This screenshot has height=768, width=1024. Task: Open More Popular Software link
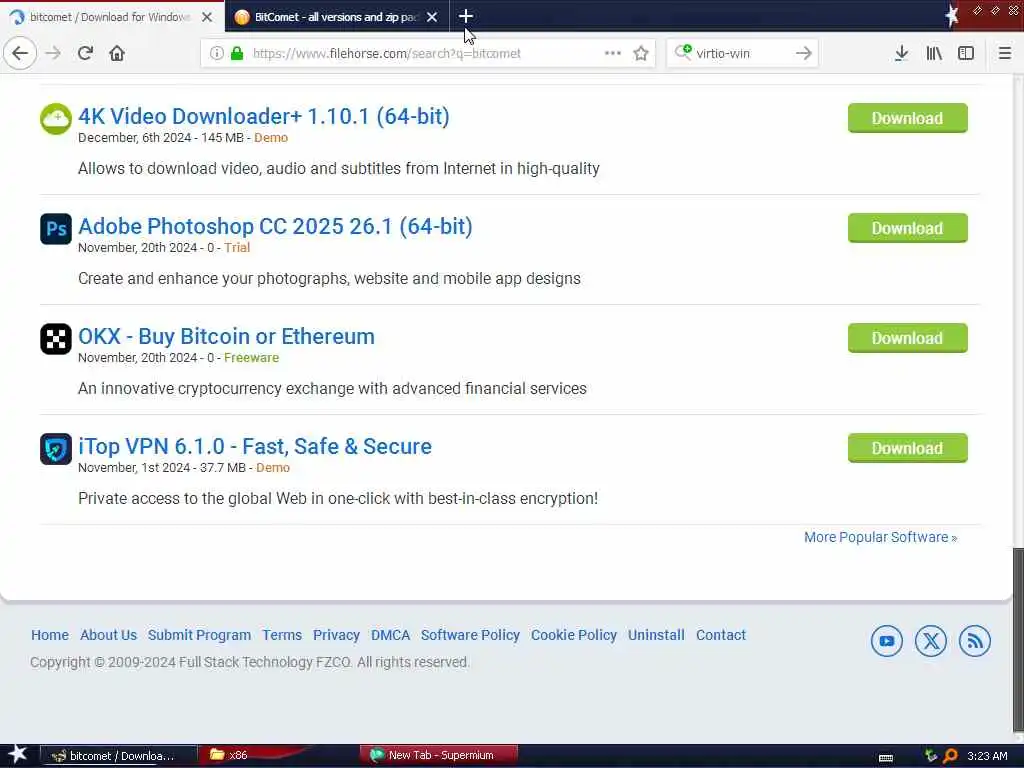(880, 537)
